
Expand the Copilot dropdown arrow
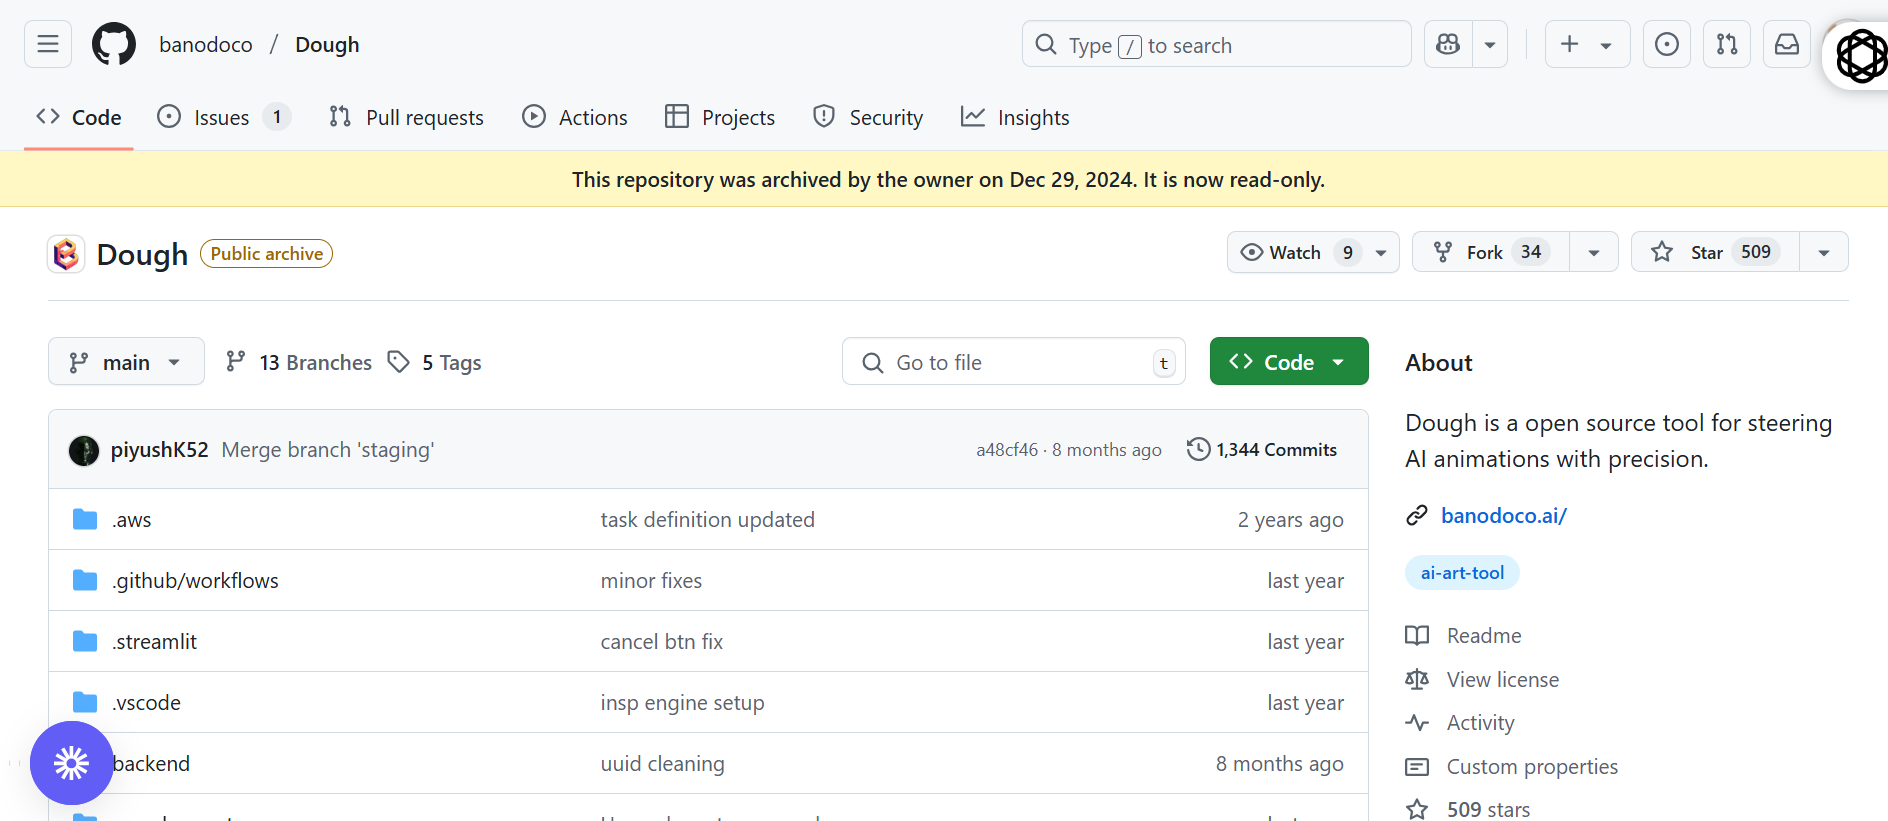[1490, 44]
